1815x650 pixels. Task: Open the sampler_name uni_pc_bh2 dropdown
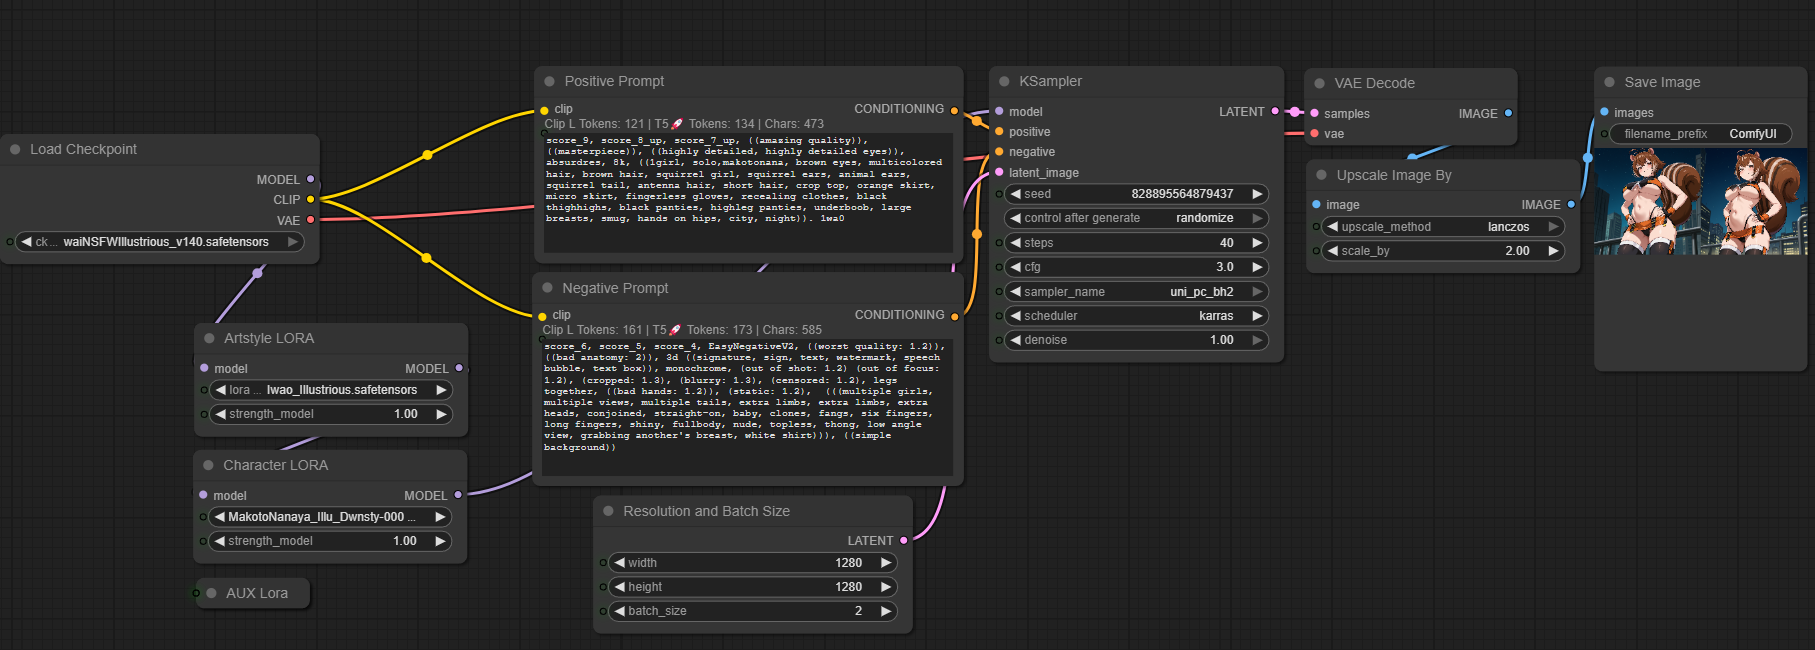1136,292
